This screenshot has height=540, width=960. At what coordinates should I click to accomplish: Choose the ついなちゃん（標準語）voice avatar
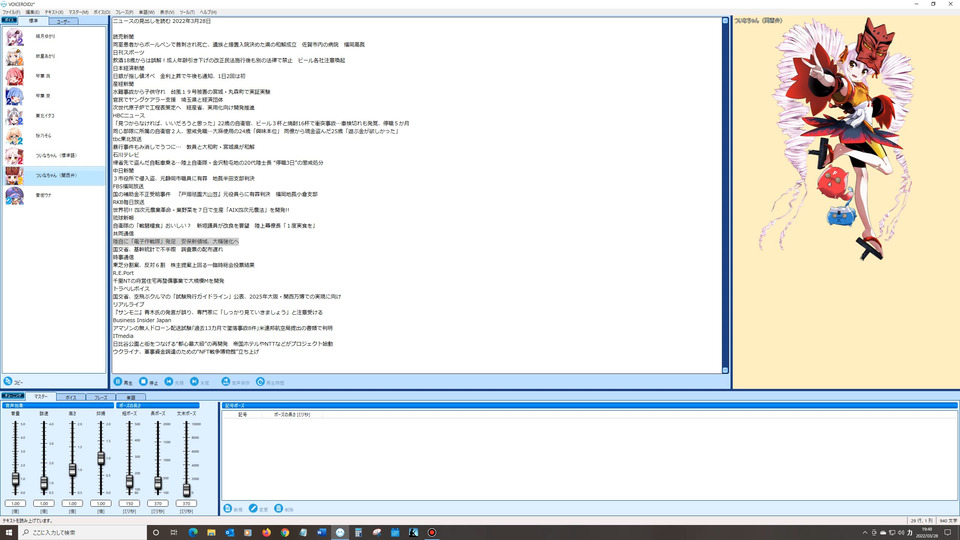point(14,156)
